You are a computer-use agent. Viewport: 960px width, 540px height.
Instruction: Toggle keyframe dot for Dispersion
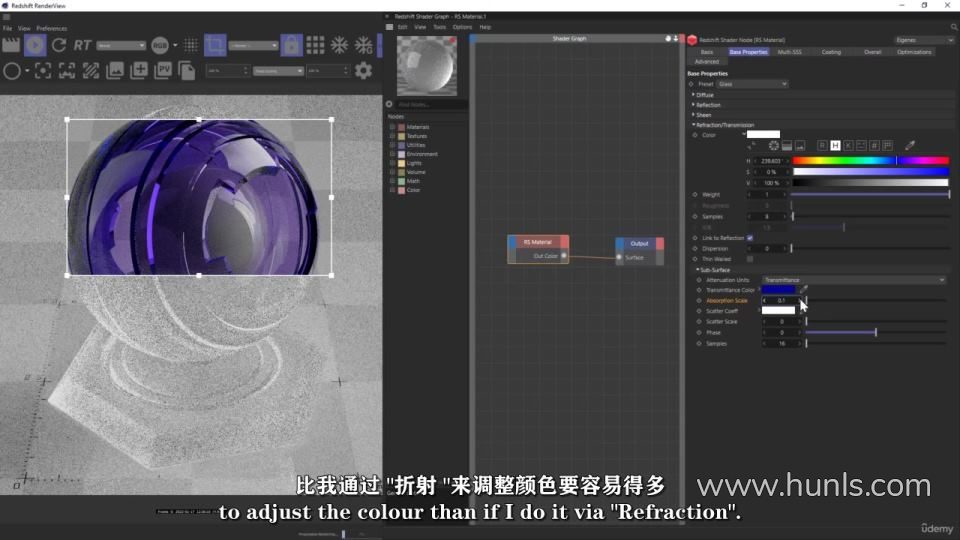pos(695,249)
